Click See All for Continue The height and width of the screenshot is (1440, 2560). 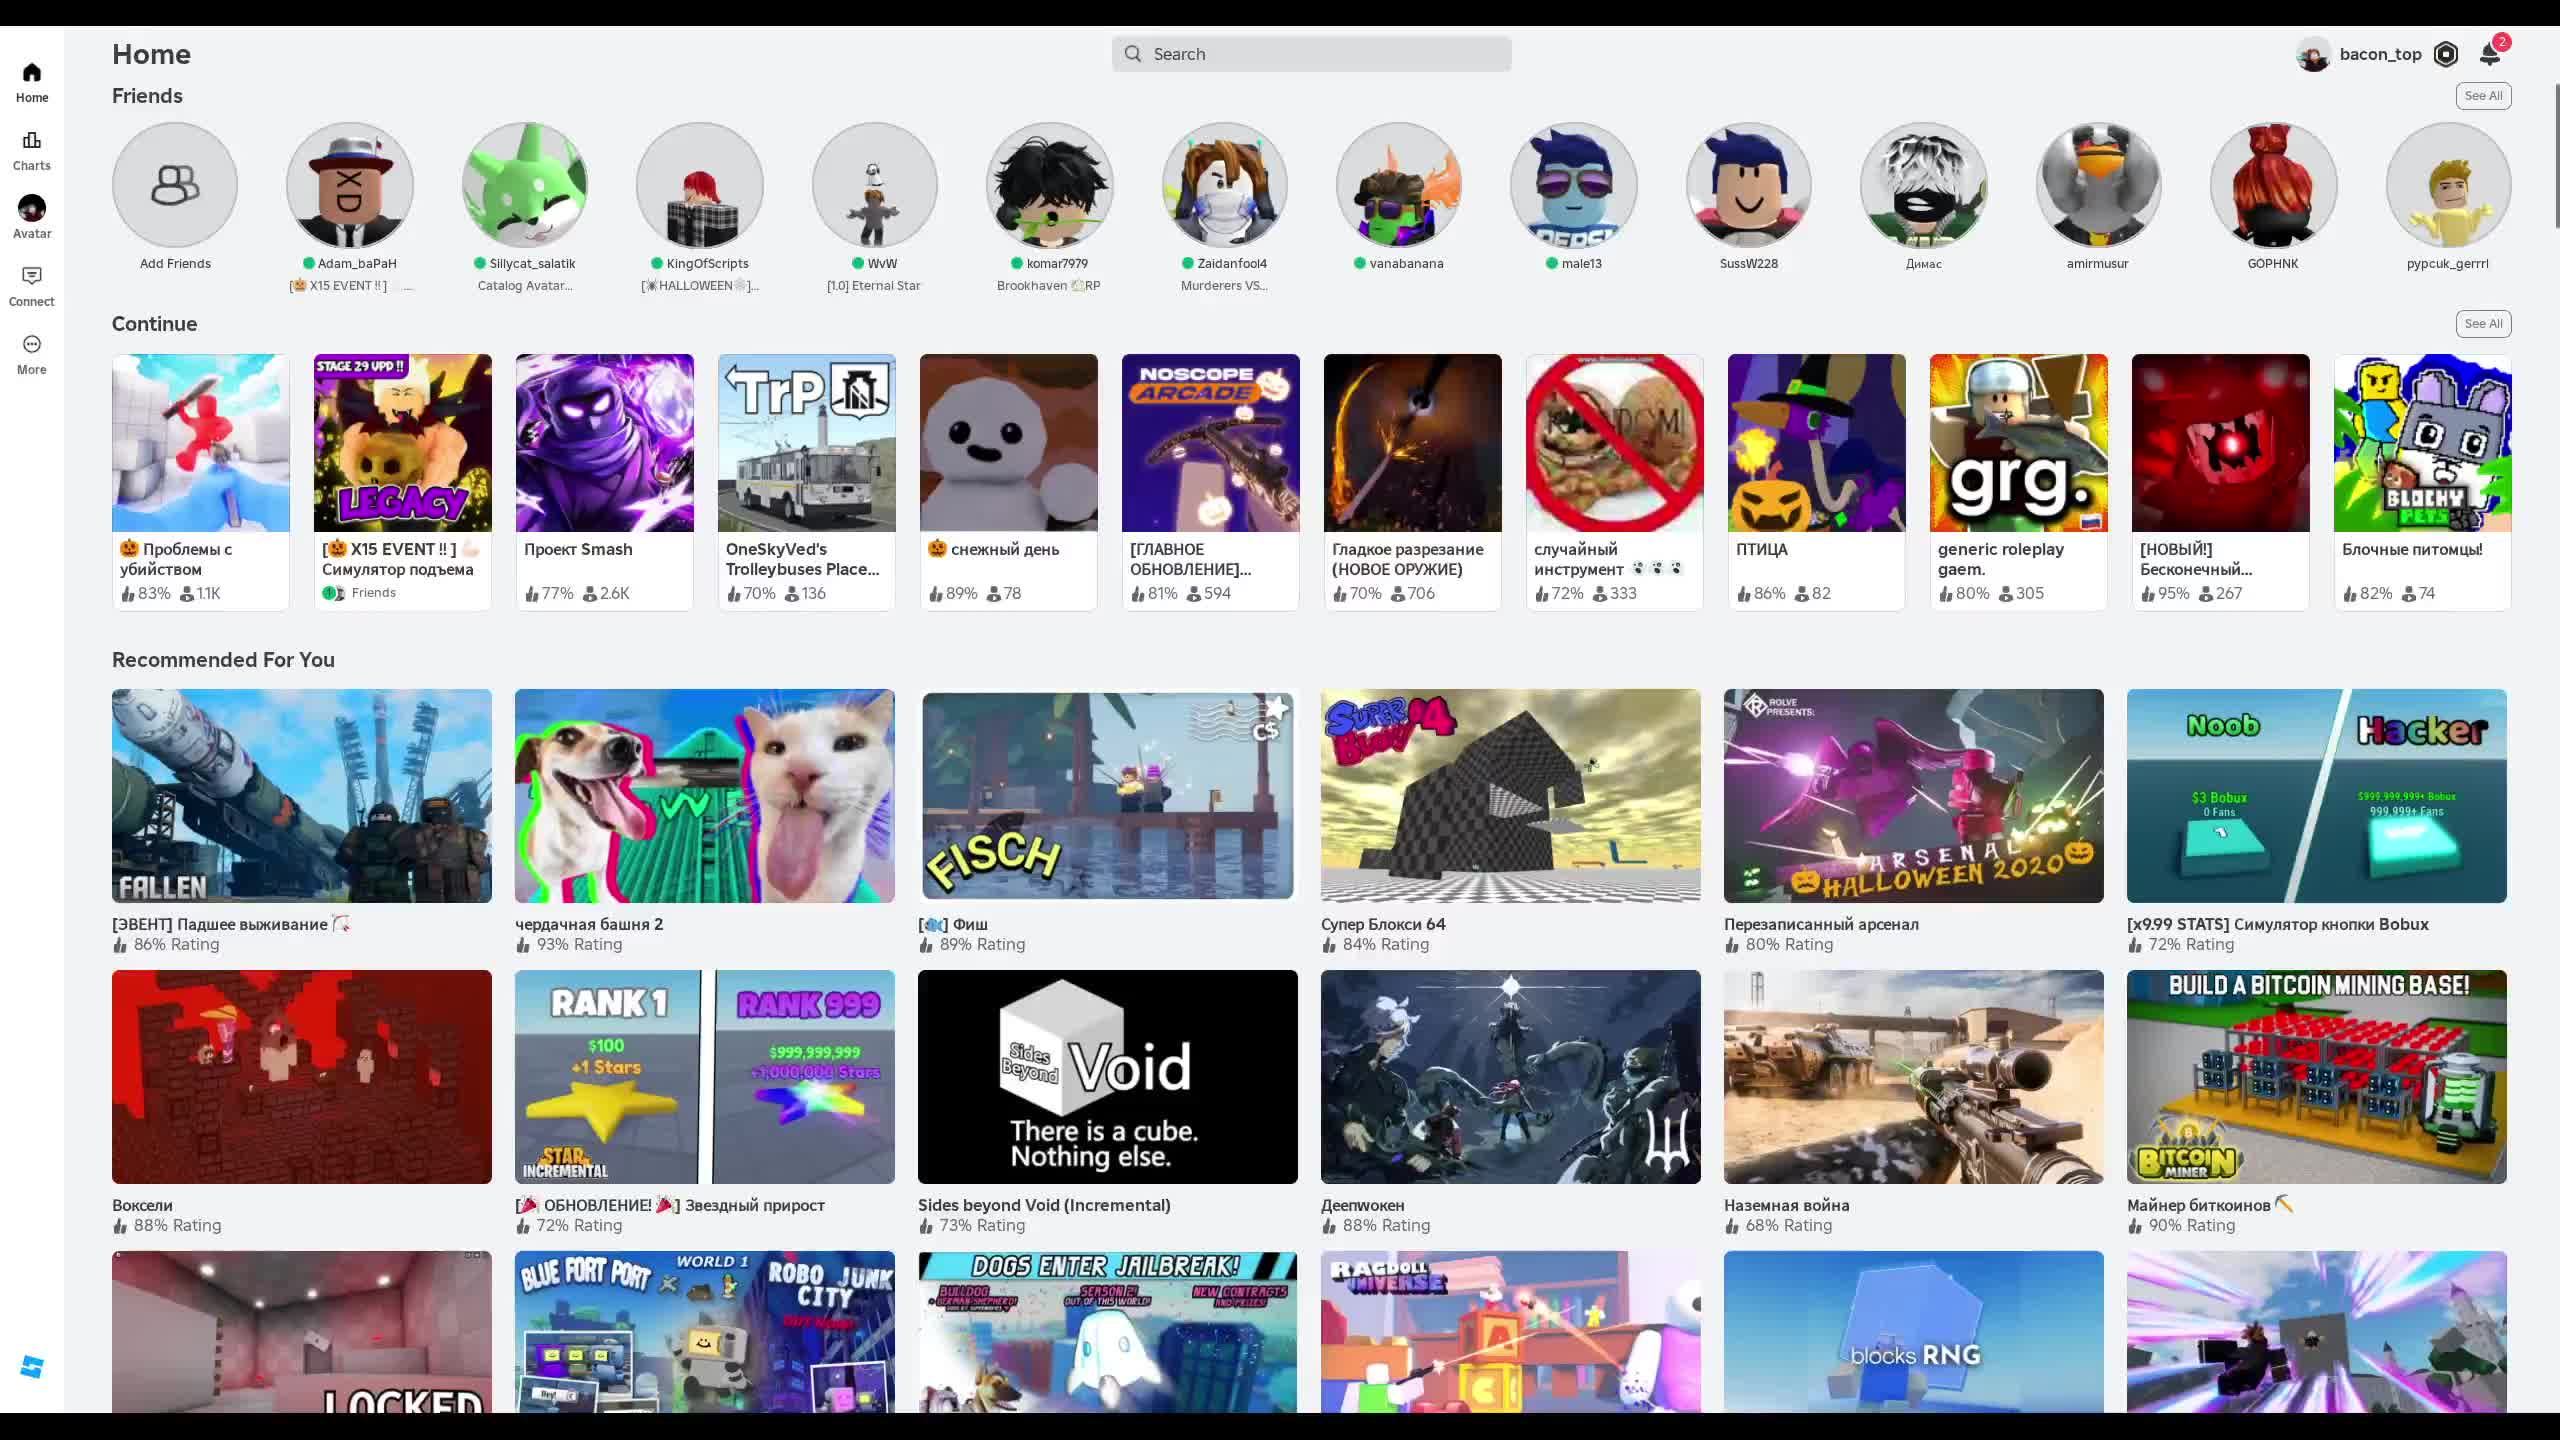(2483, 324)
